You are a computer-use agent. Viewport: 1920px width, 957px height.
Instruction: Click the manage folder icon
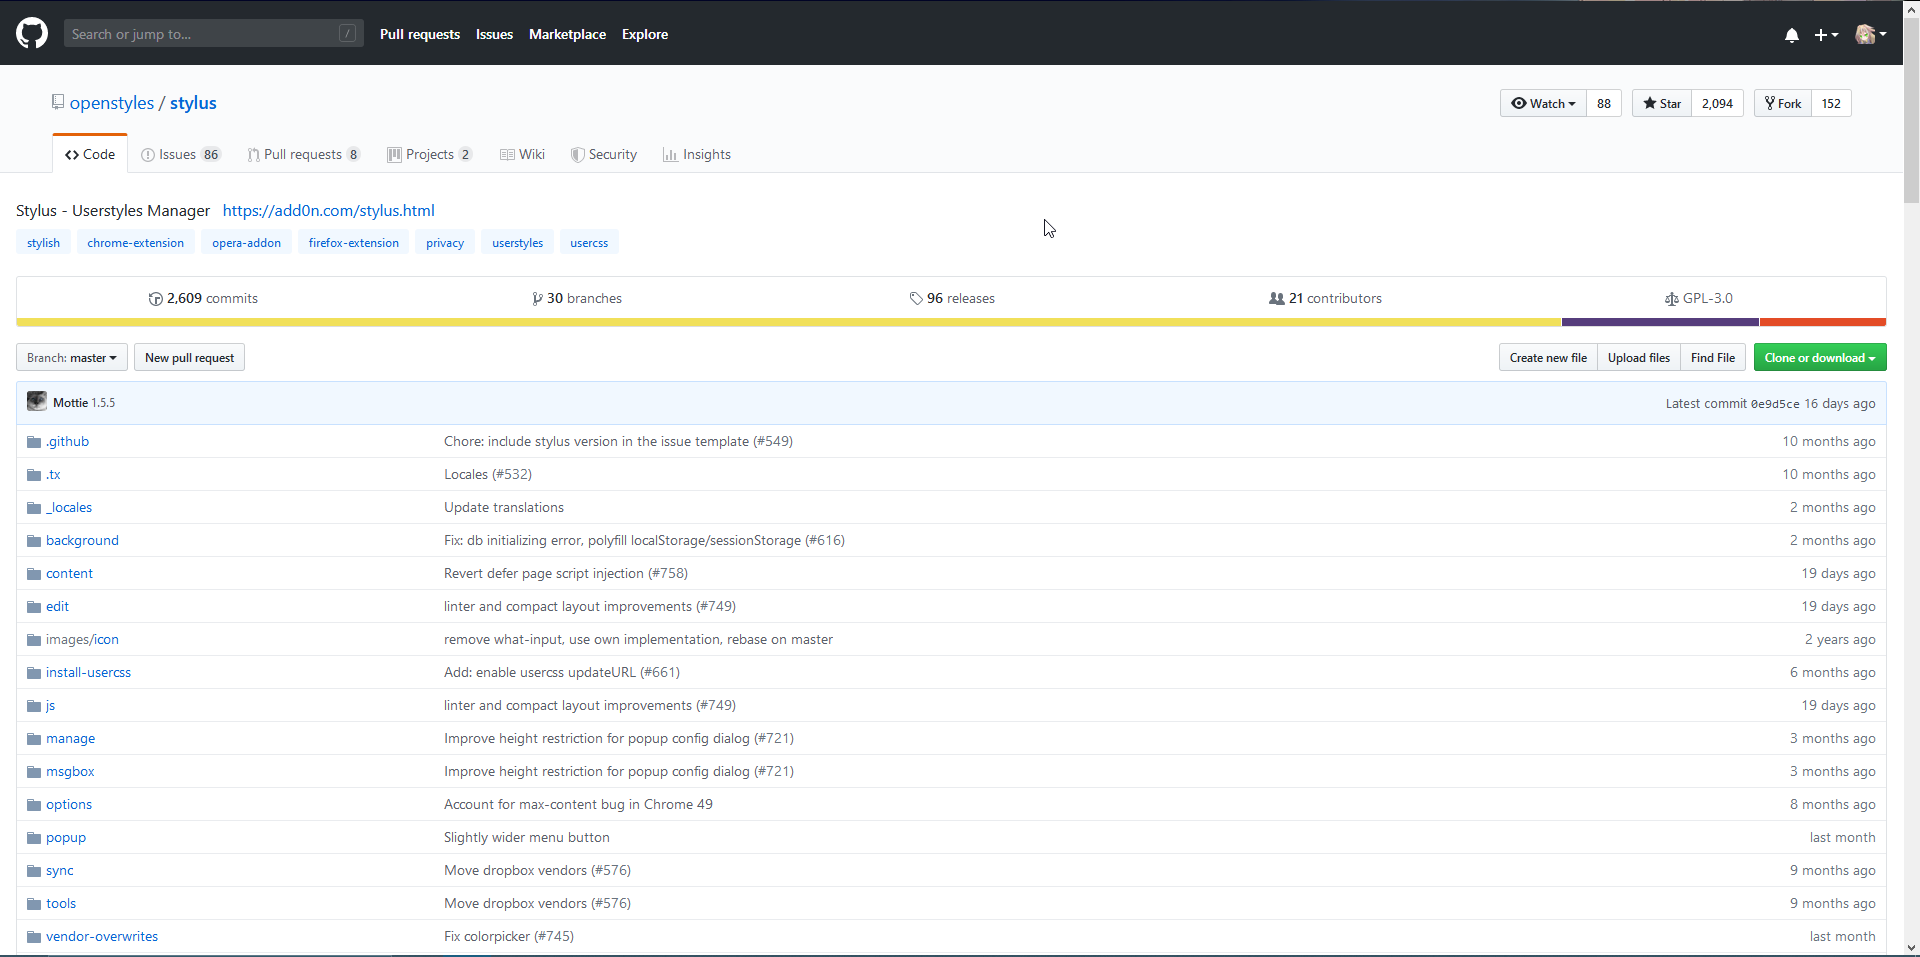pos(34,739)
